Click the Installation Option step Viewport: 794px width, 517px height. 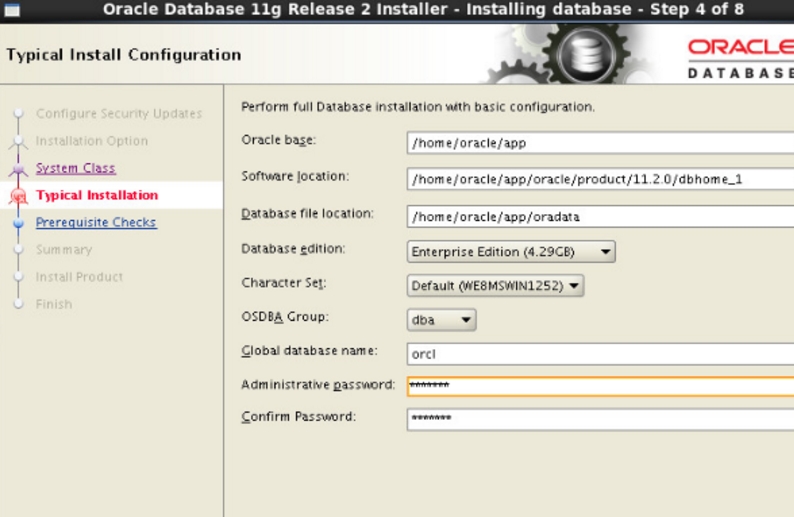92,141
